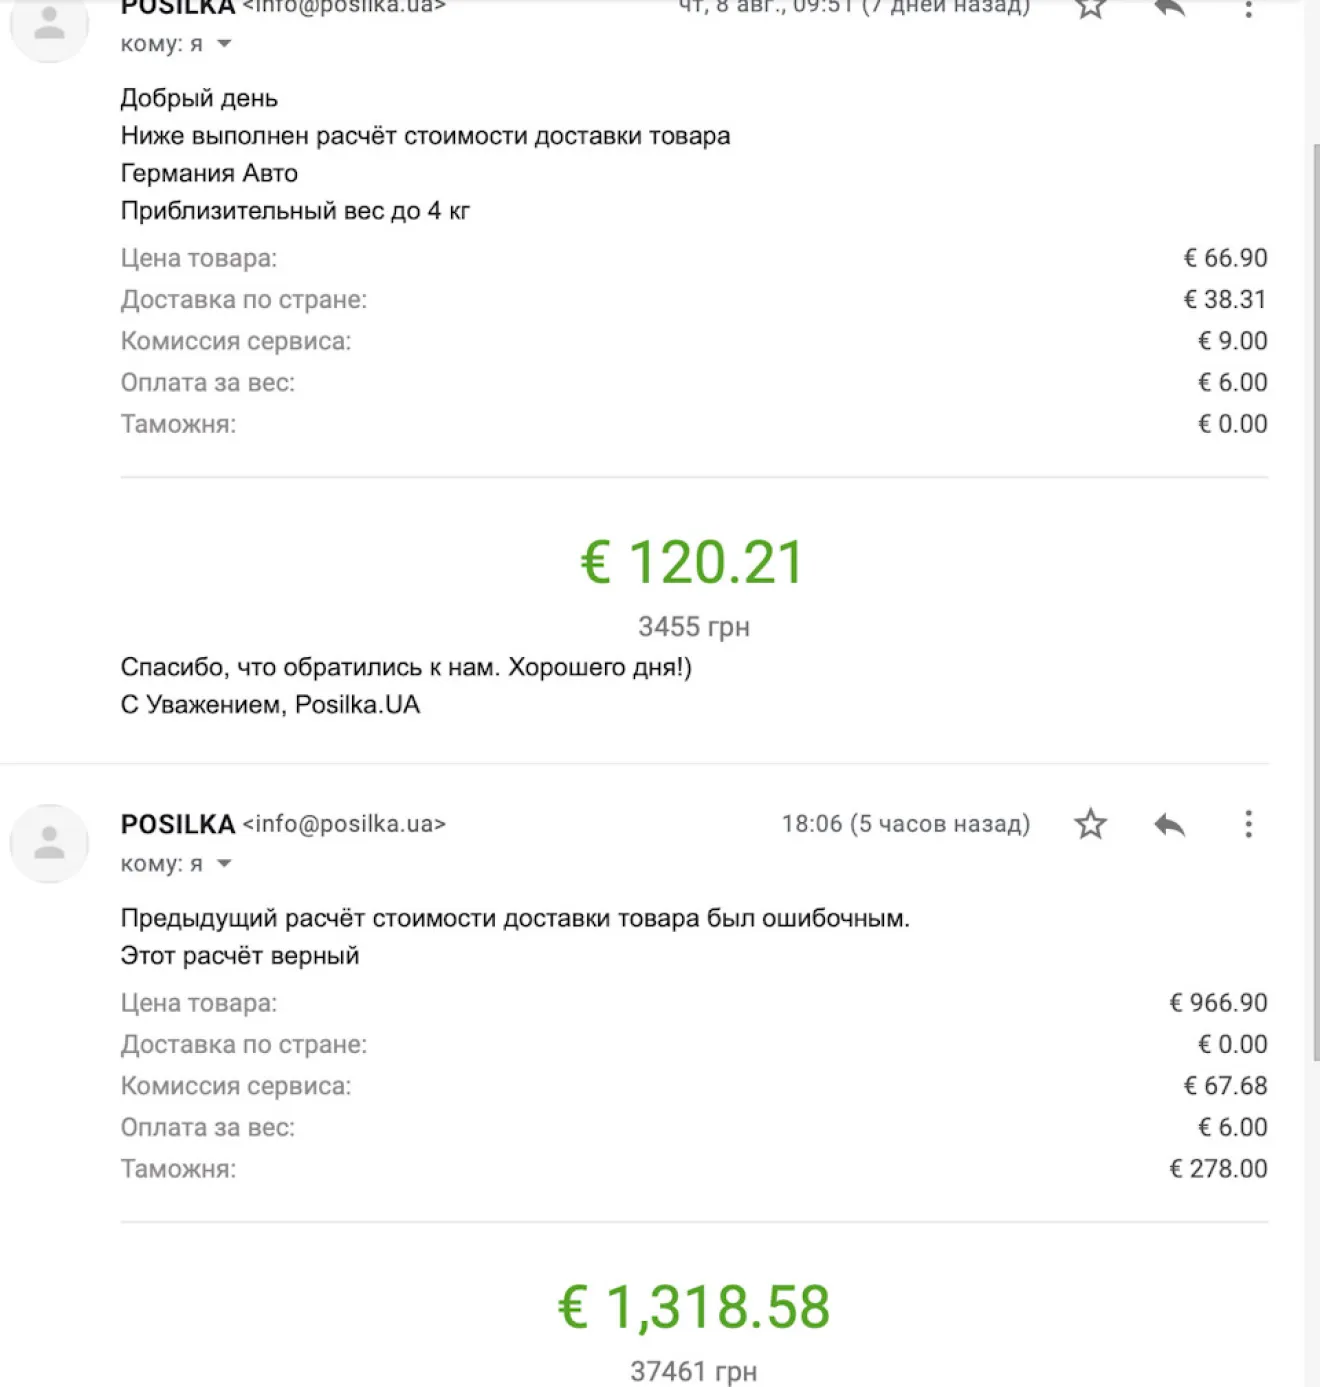Viewport: 1320px width, 1387px height.
Task: Click sender avatar of first email
Action: coord(49,27)
